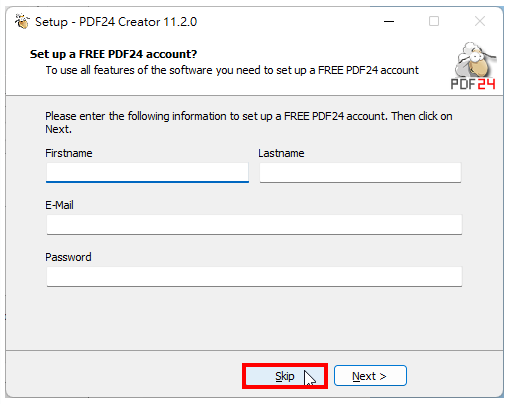Minimize the PDF24 Setup window

(389, 21)
